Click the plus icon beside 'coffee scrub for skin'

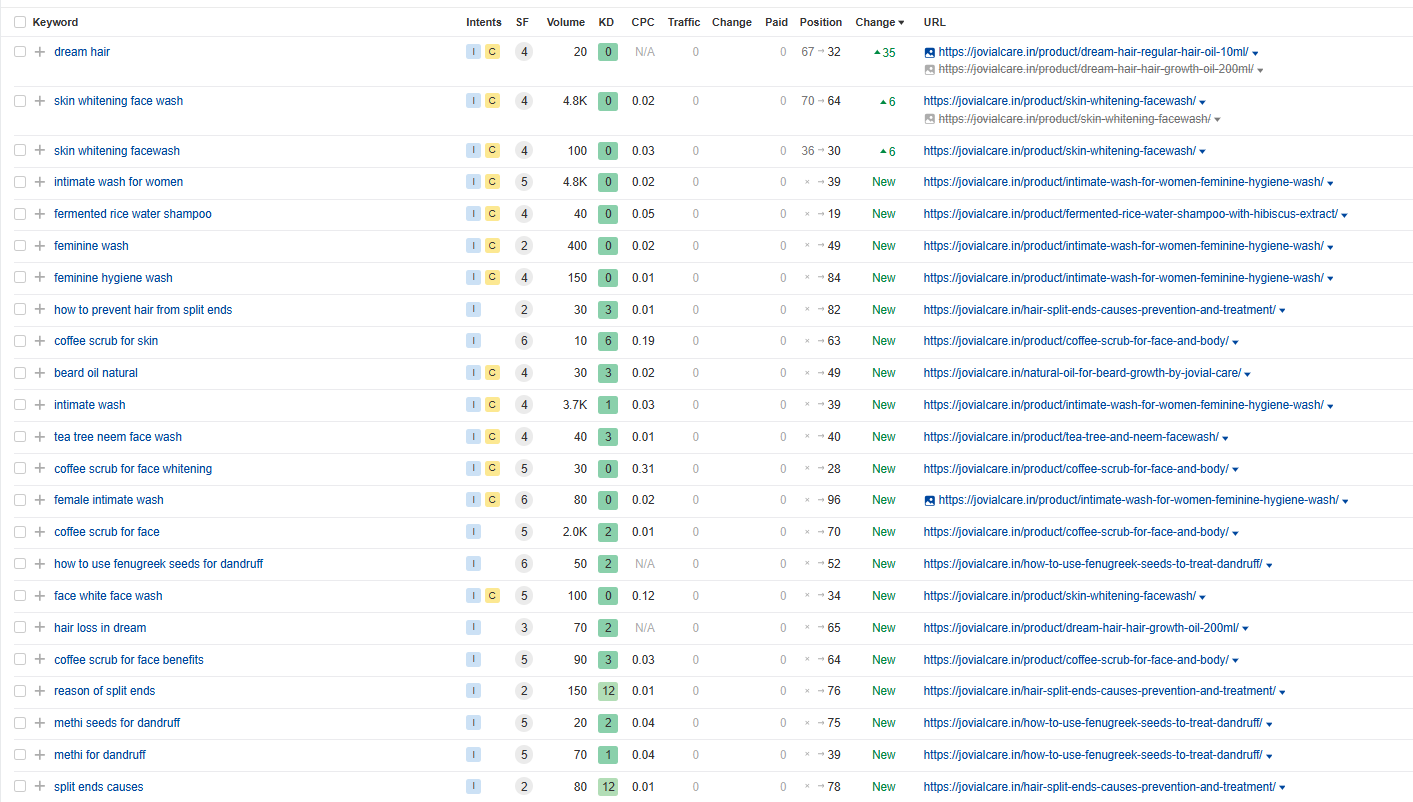click(x=40, y=341)
